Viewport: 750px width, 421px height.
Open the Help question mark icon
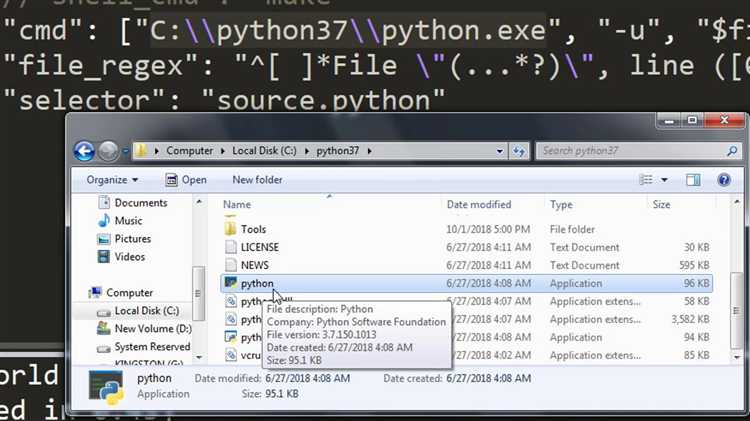tap(726, 180)
